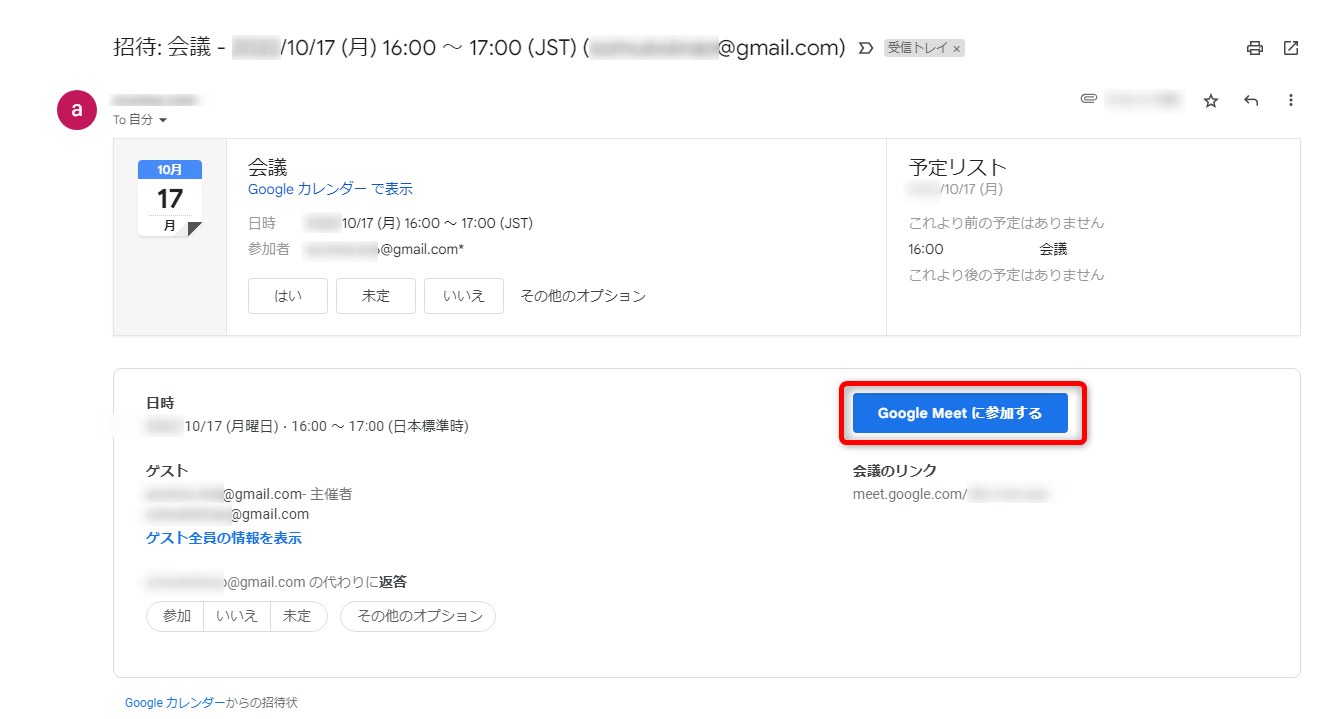Click 'Google Meet に参加する' button
Screen dimensions: 1344x719
pos(960,413)
